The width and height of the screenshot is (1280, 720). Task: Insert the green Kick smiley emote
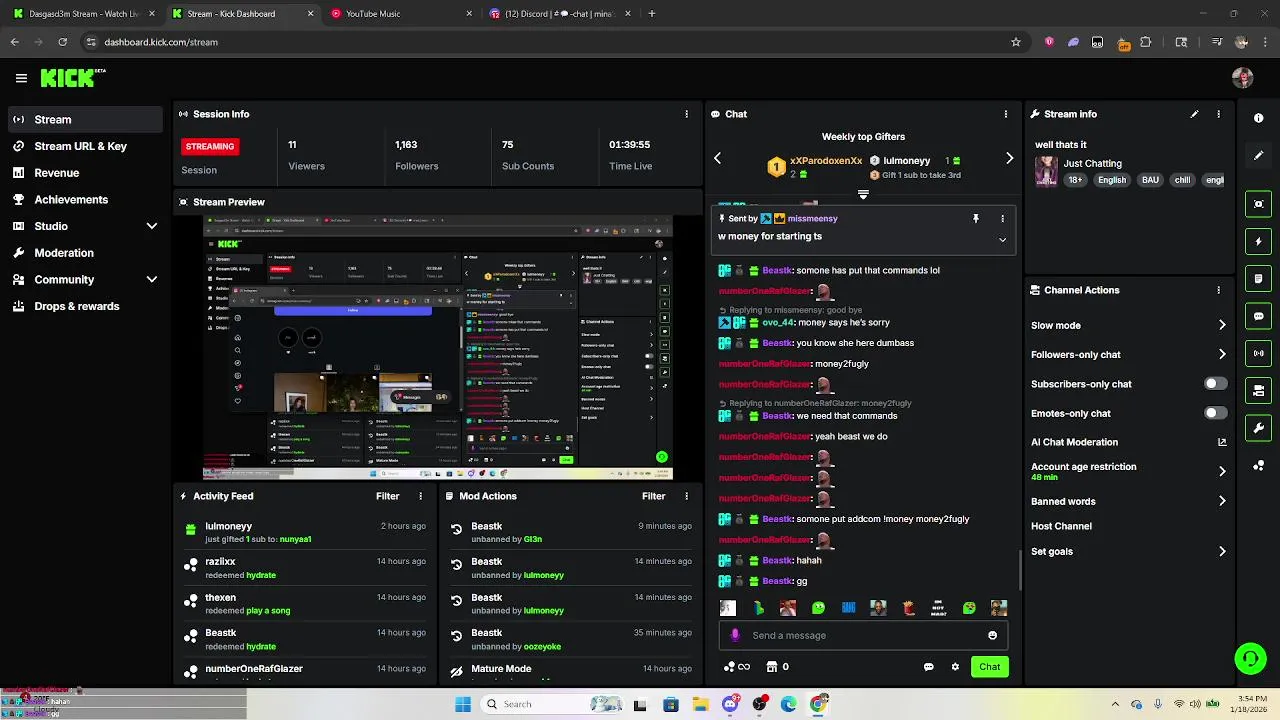[819, 608]
